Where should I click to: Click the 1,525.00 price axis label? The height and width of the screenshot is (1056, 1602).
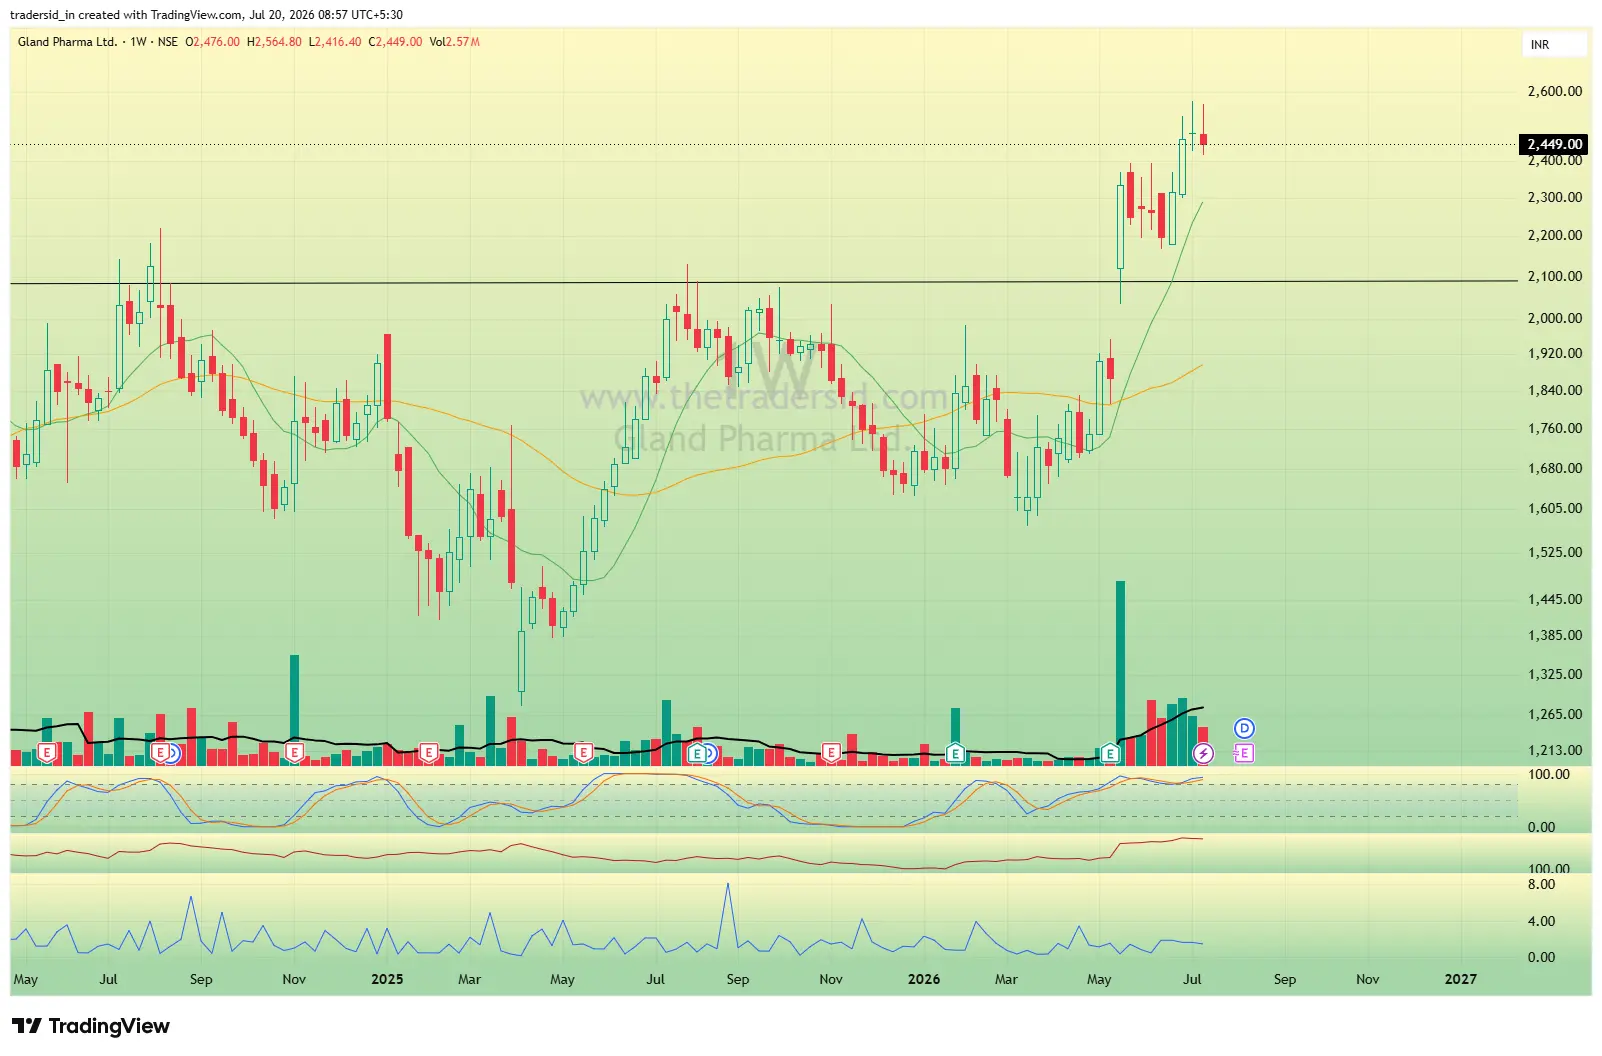[1555, 552]
